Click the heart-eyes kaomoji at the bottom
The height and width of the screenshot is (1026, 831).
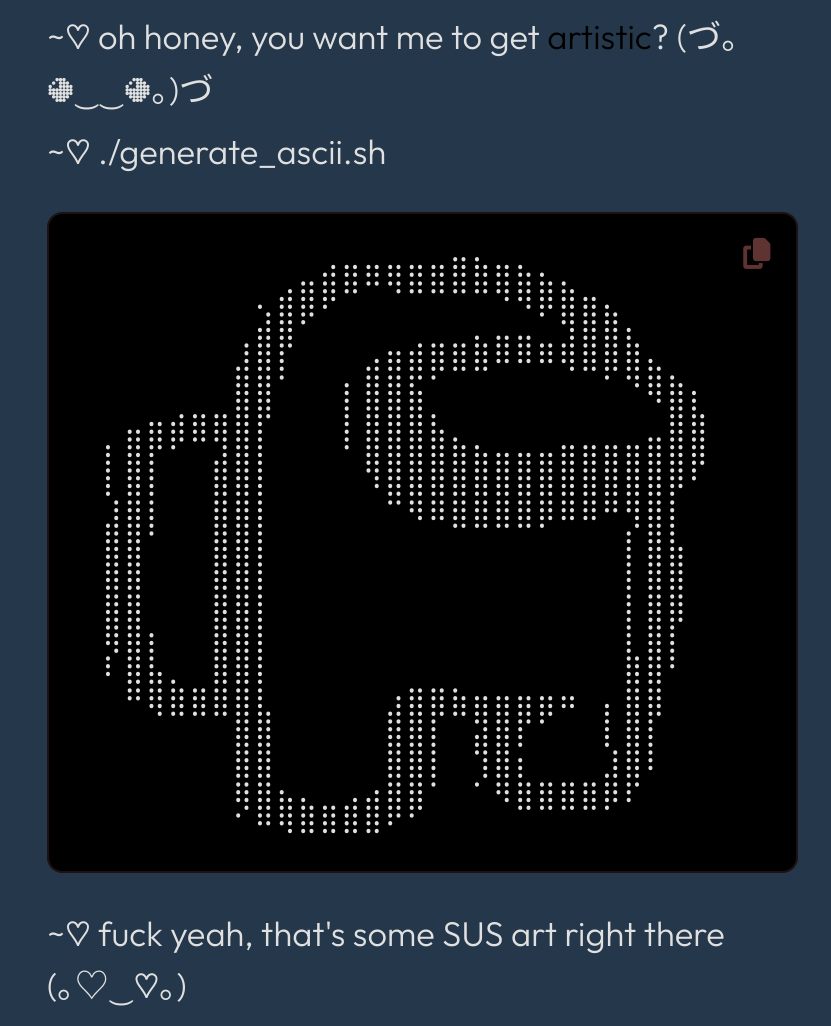click(x=116, y=986)
